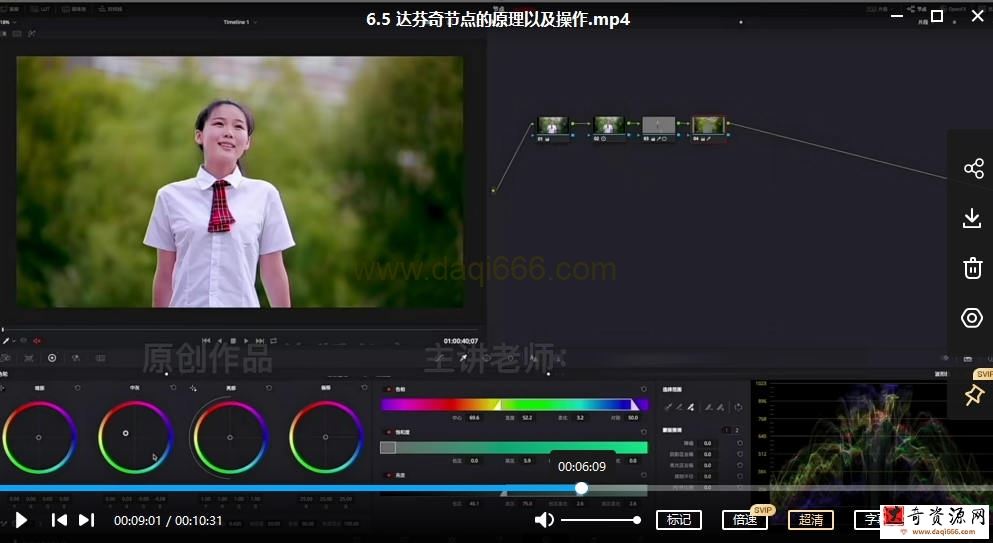Screen dimensions: 993x543
Task: Reset the 亮部 gain wheel
Action: [x=269, y=388]
